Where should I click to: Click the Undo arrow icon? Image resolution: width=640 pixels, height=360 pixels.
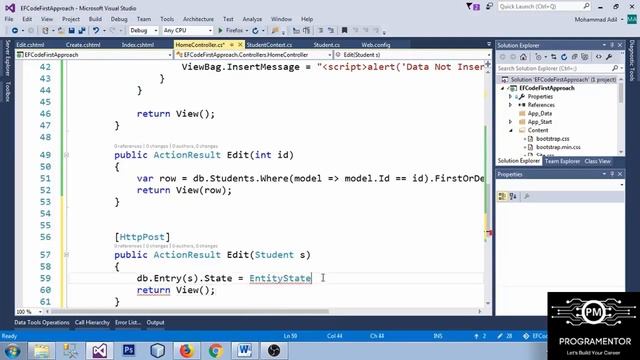coord(96,31)
